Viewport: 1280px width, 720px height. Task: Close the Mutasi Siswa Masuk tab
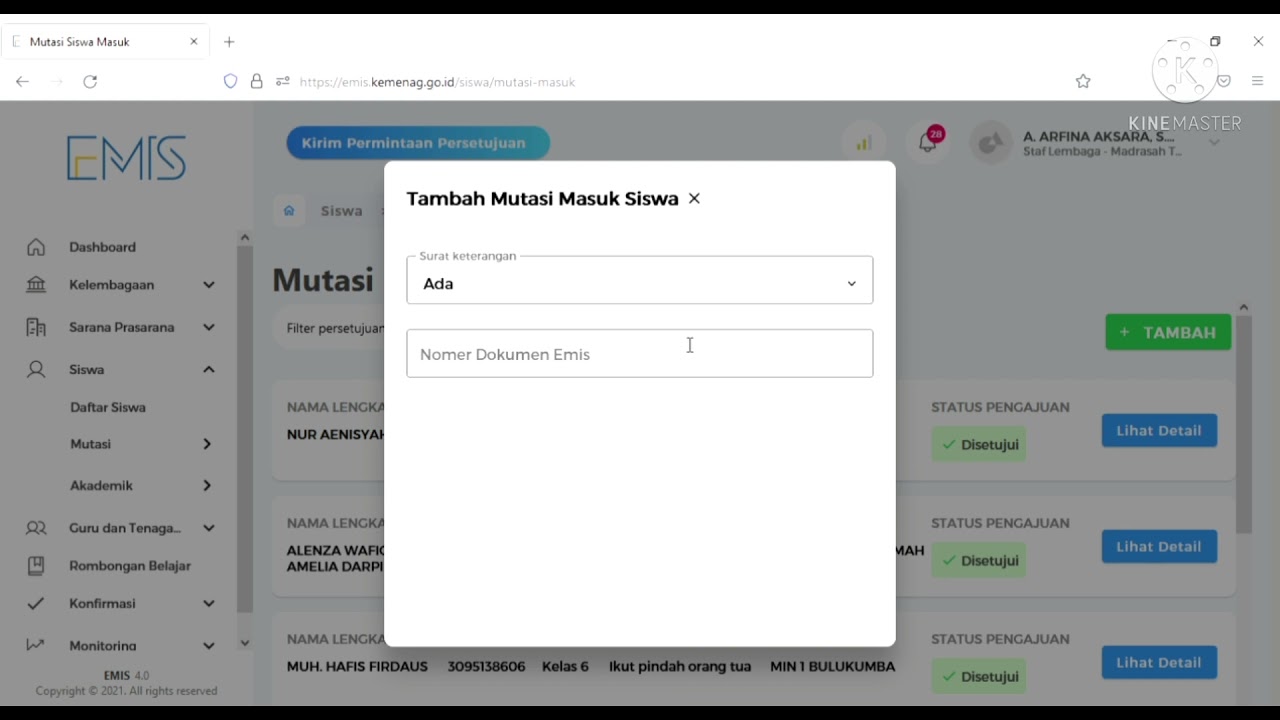(x=194, y=42)
